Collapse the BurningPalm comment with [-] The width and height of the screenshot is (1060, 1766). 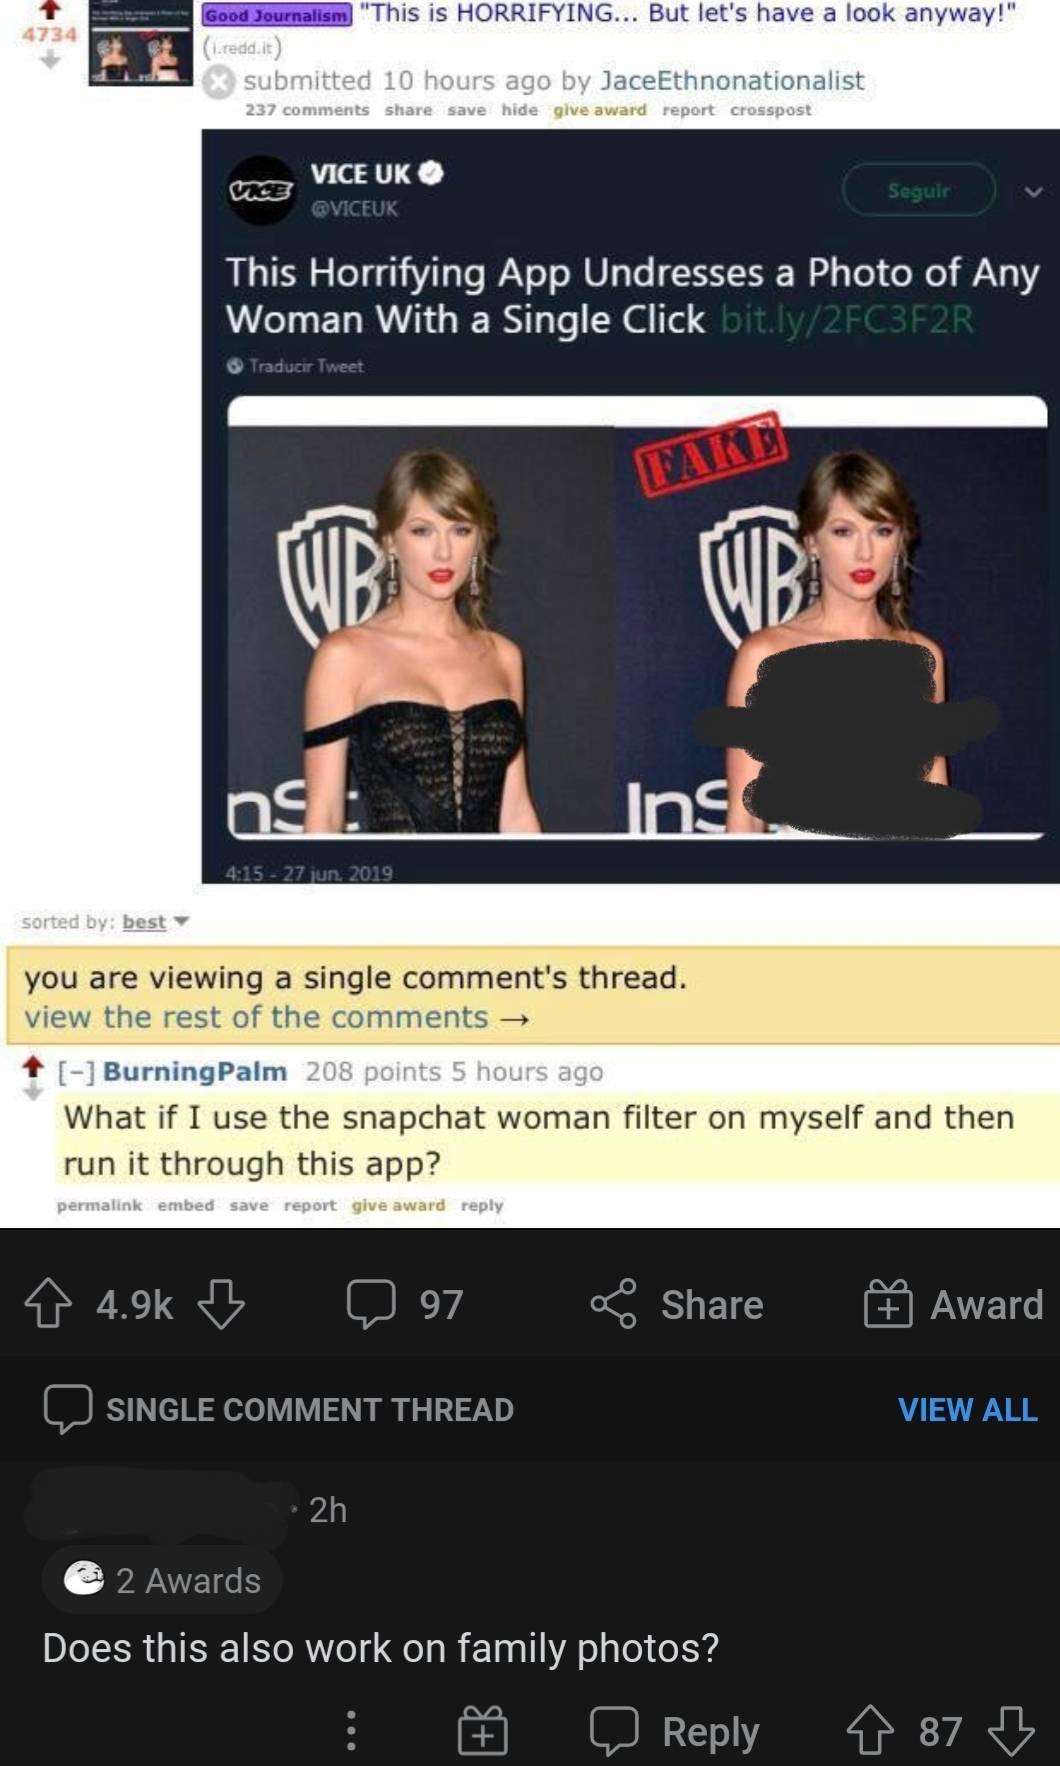[76, 1072]
